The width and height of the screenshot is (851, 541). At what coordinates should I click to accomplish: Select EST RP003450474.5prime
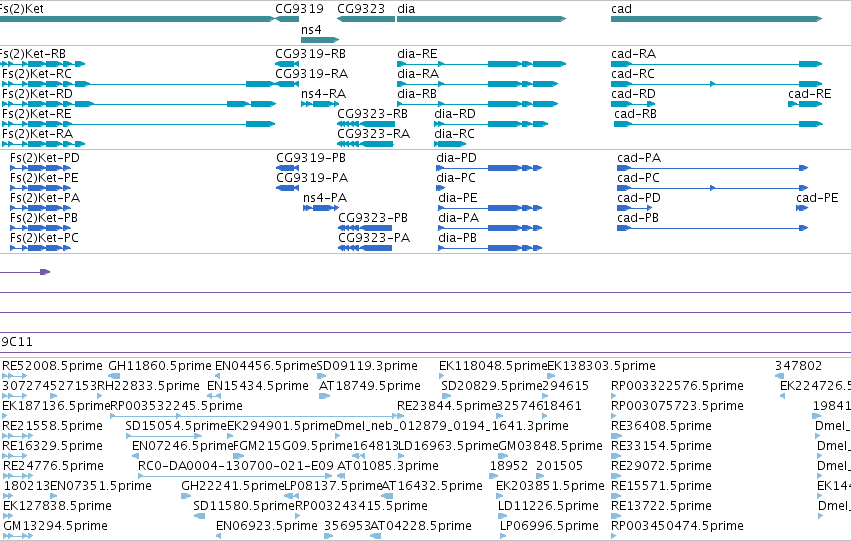pyautogui.click(x=677, y=526)
